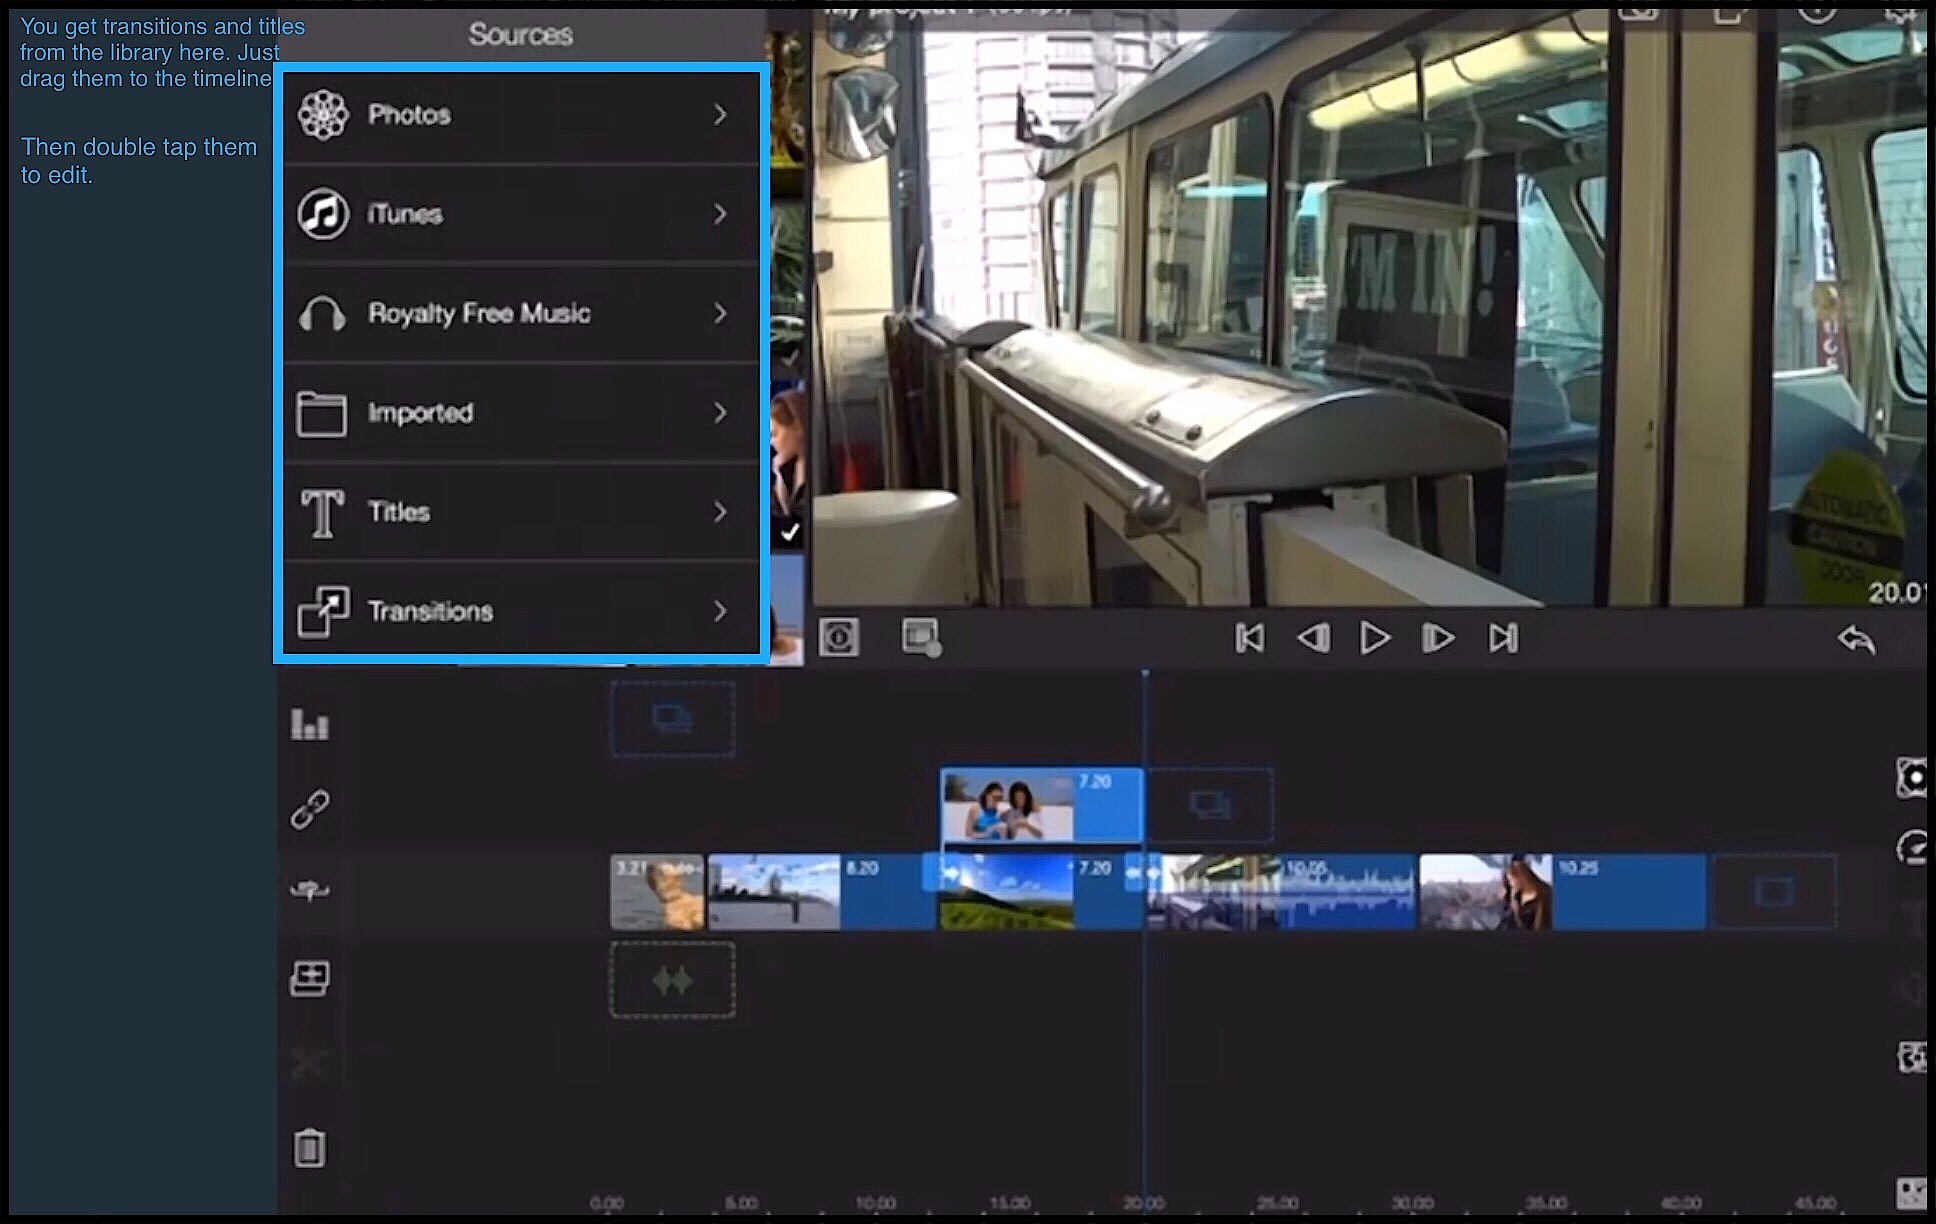Click the undo arrow icon
Viewport: 1936px width, 1224px height.
[x=1856, y=639]
